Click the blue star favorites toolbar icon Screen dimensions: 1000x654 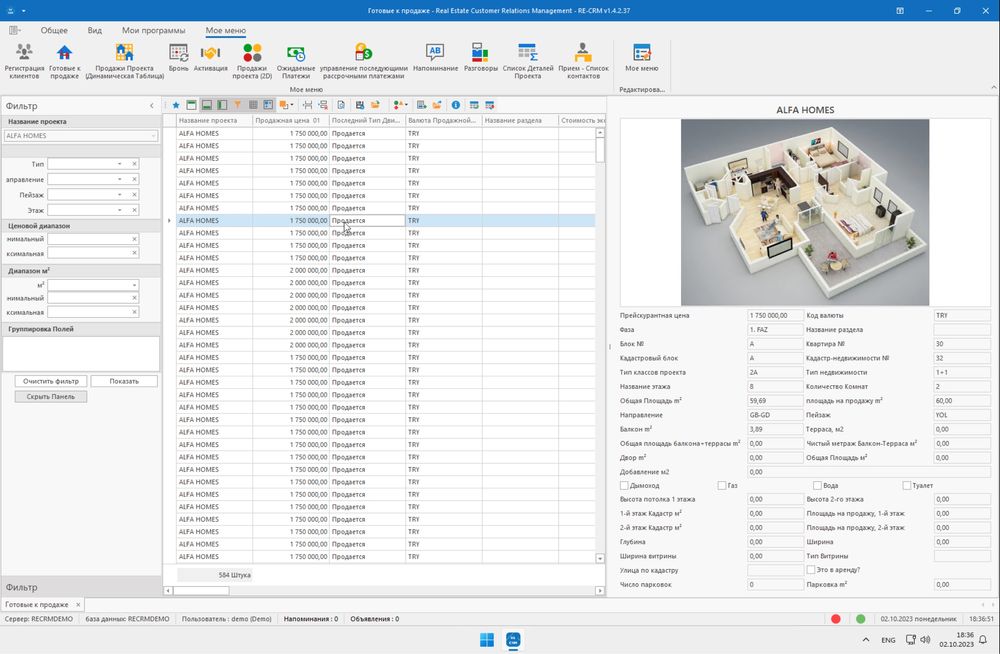(176, 105)
